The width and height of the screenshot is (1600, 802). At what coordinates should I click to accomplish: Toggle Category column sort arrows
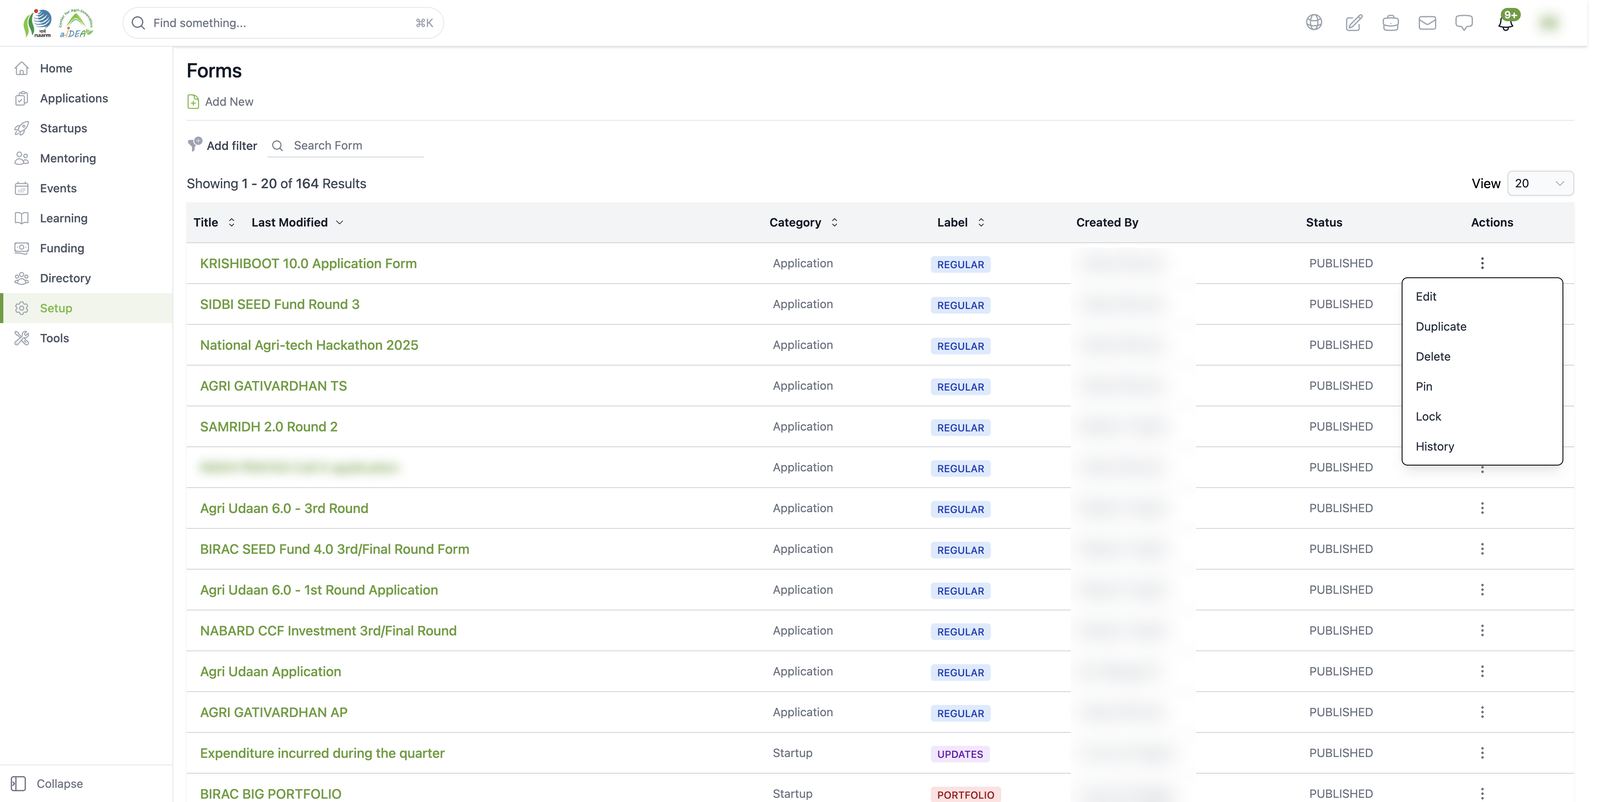pyautogui.click(x=834, y=222)
